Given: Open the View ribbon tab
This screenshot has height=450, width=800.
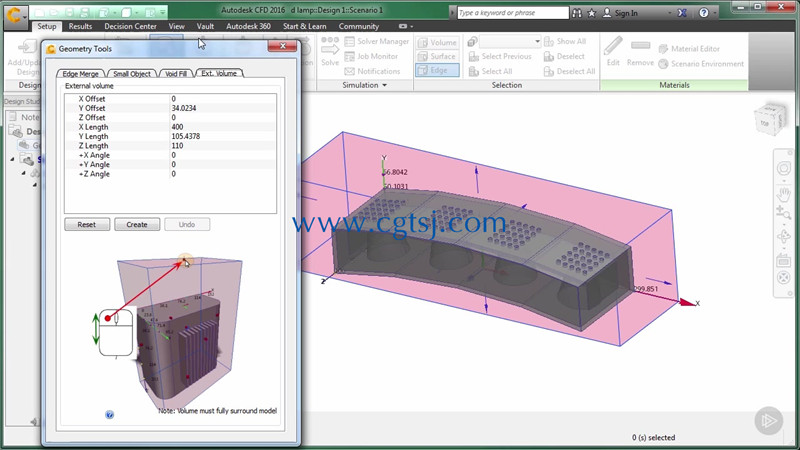Looking at the screenshot, I should coord(177,26).
